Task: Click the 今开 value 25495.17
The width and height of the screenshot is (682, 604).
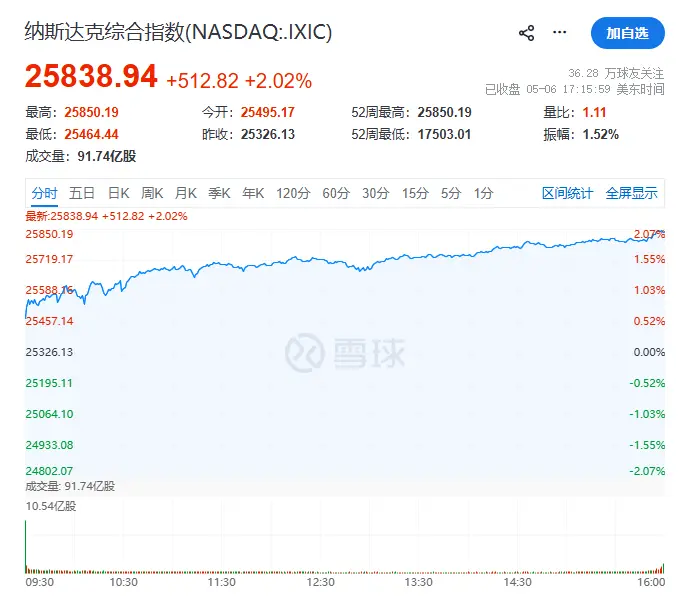Action: click(268, 113)
